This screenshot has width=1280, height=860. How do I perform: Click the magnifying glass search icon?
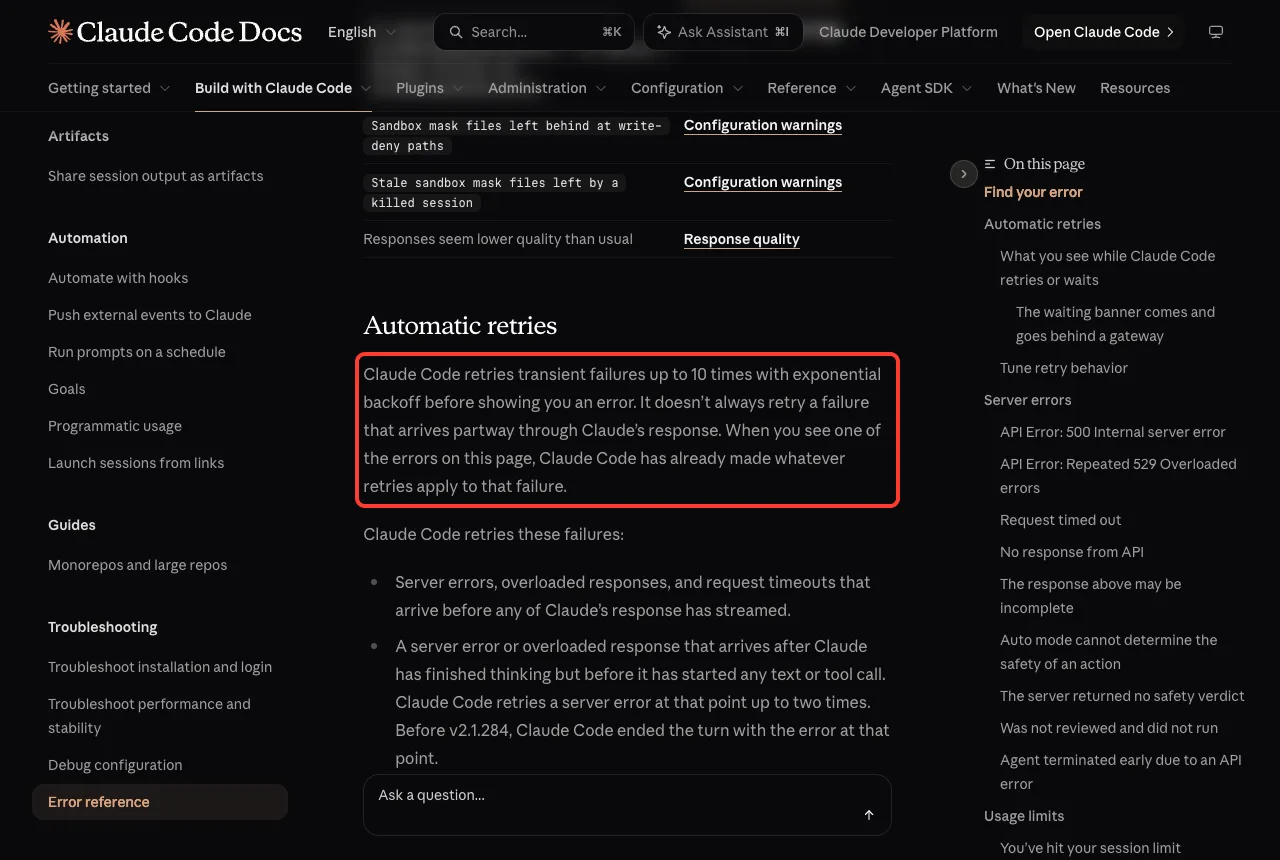(x=456, y=32)
